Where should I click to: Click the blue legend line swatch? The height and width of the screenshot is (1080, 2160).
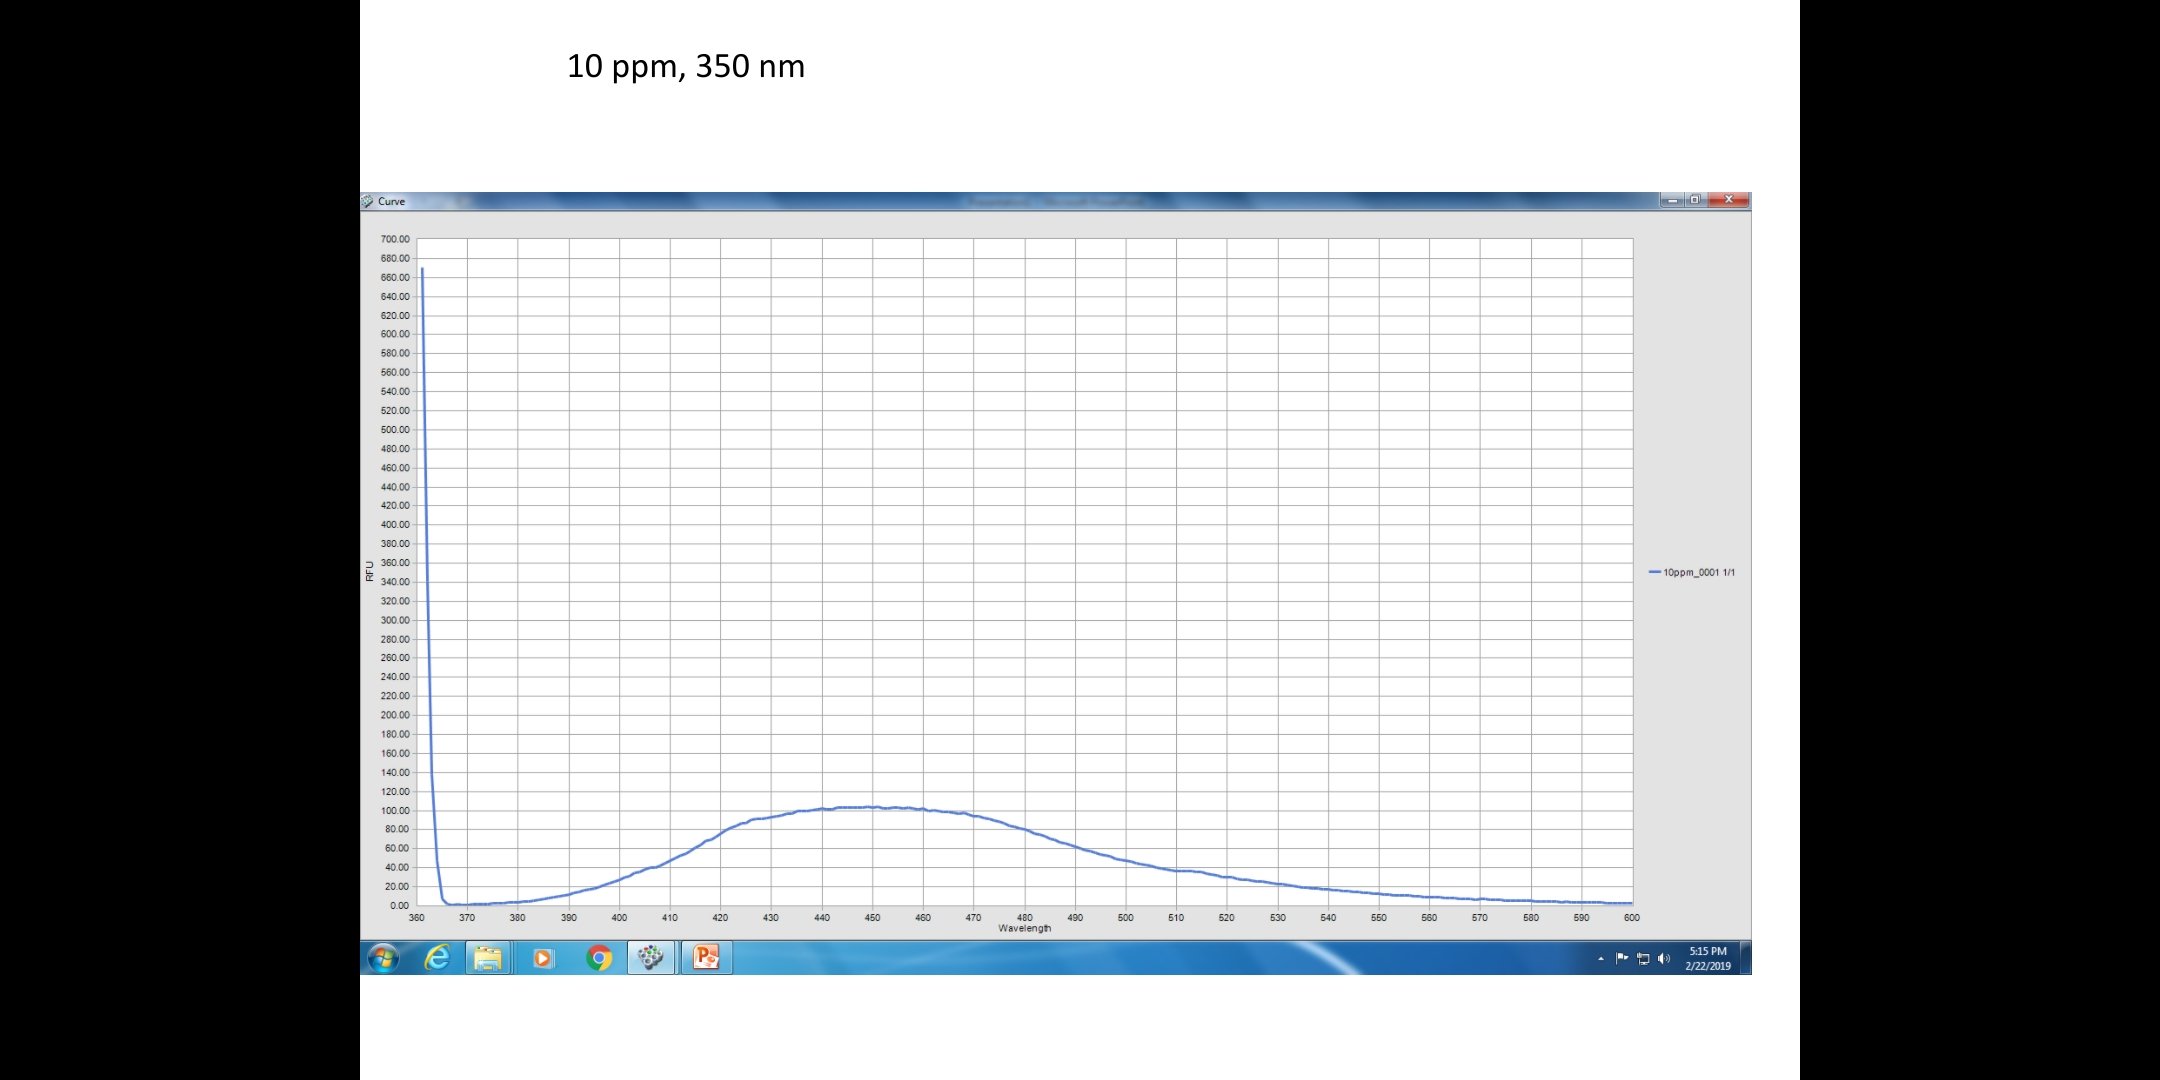pyautogui.click(x=1654, y=572)
